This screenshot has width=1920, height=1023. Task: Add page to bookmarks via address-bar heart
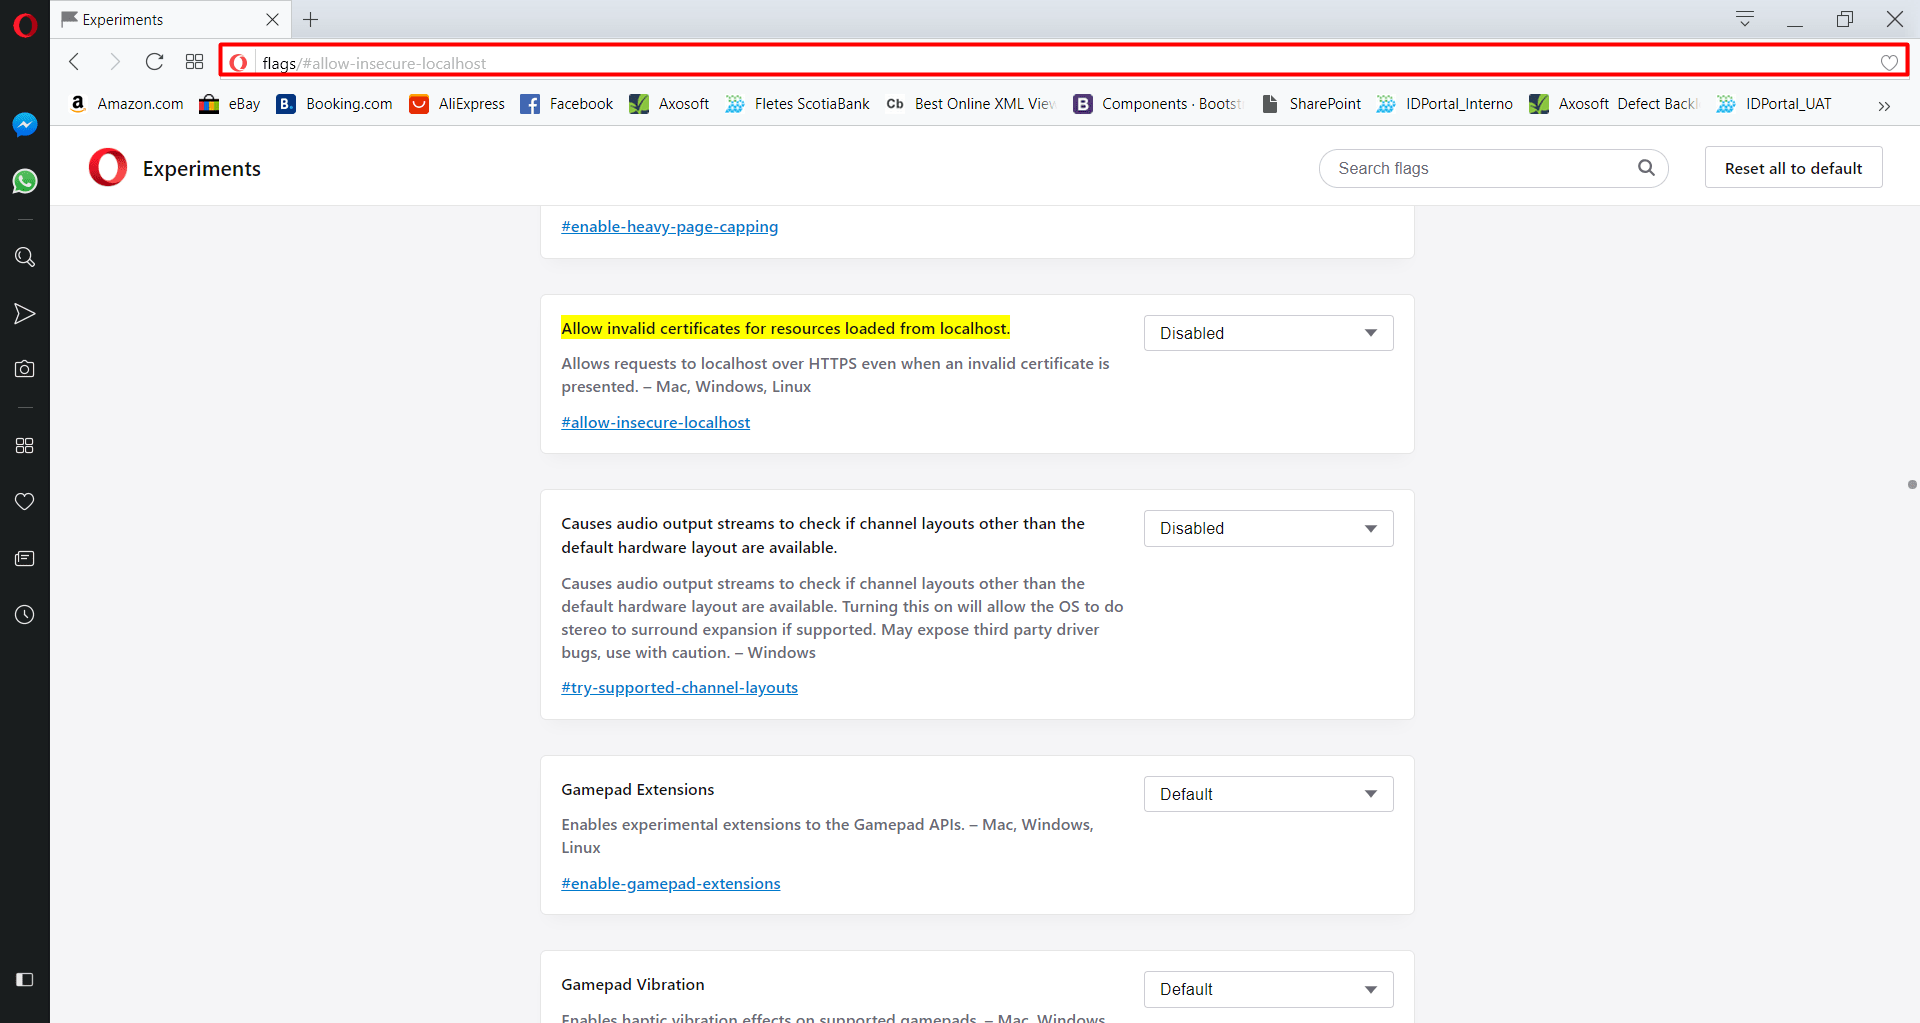point(1888,62)
